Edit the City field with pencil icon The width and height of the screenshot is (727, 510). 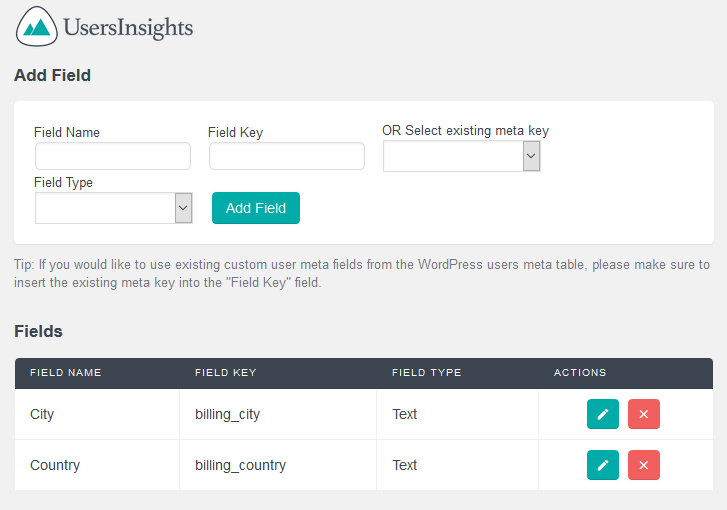(x=603, y=414)
